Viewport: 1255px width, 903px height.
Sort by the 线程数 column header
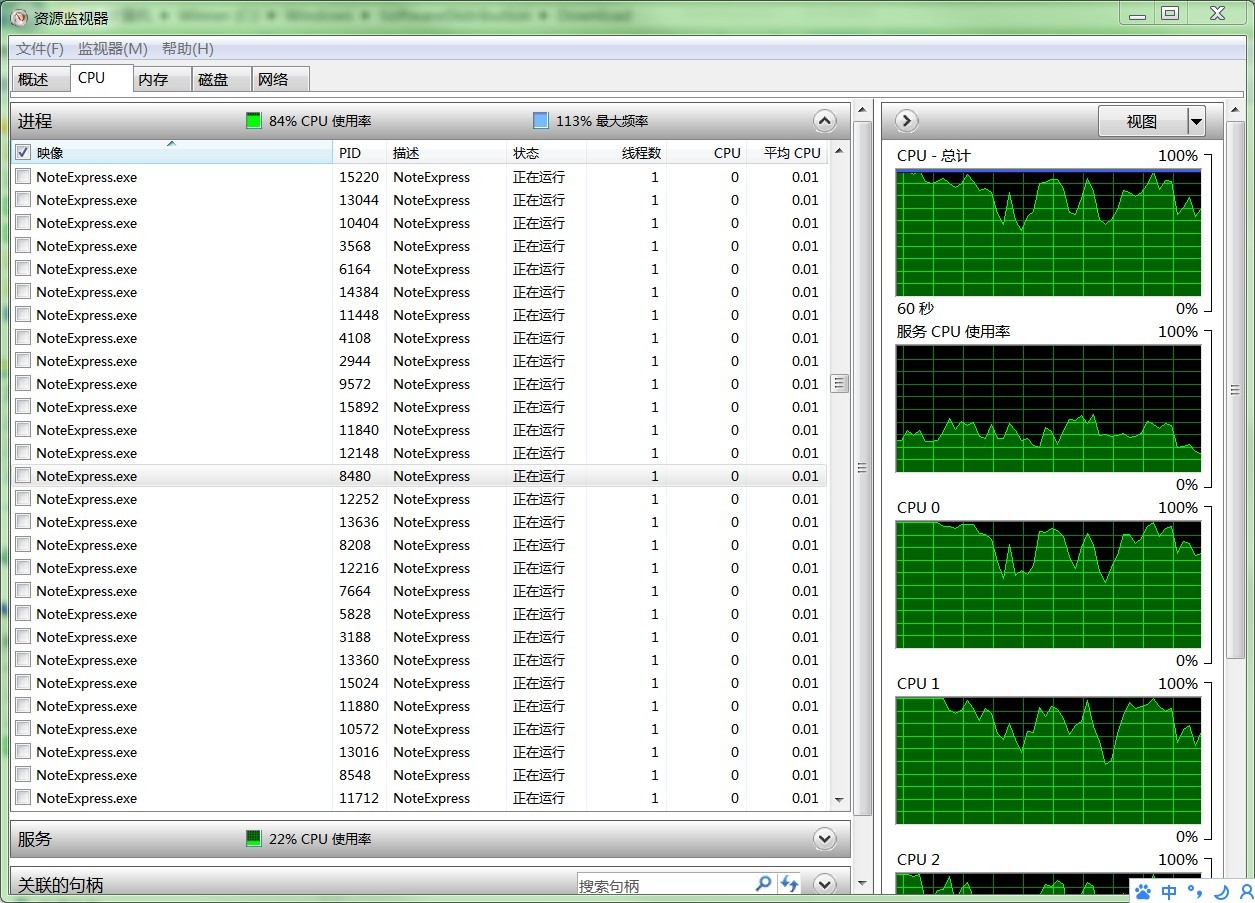tap(627, 153)
